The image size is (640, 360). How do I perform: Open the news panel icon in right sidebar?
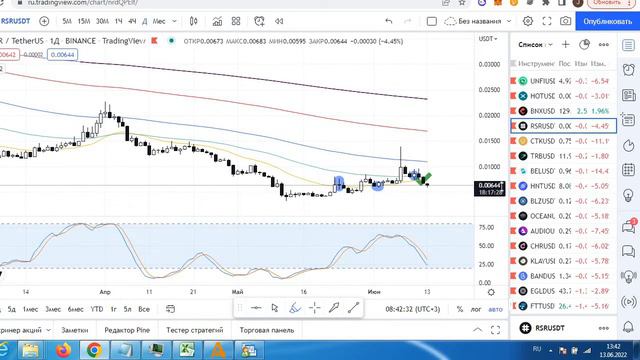coord(629,96)
